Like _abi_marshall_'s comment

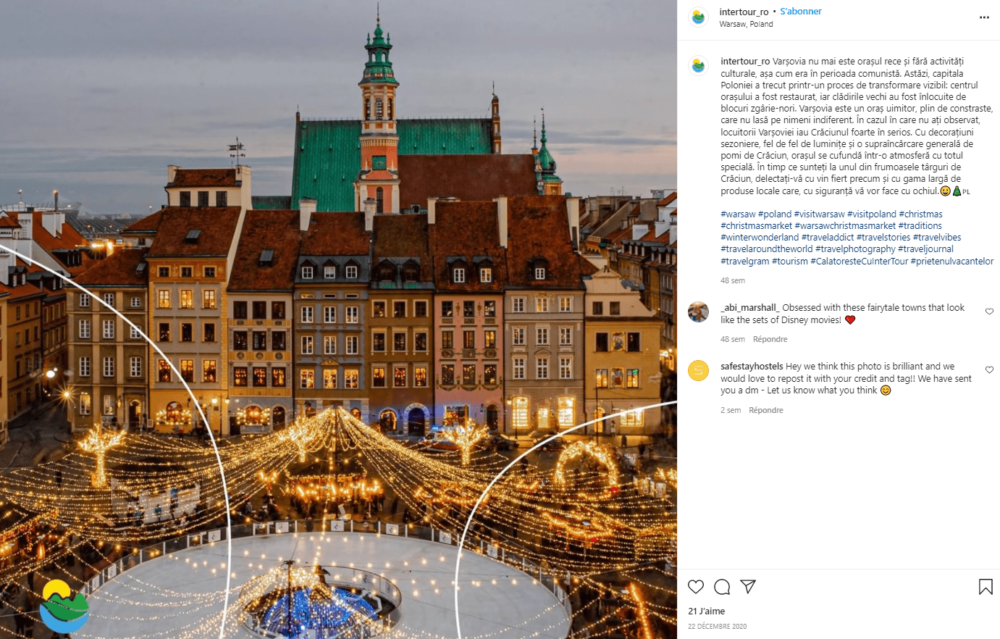pyautogui.click(x=989, y=312)
